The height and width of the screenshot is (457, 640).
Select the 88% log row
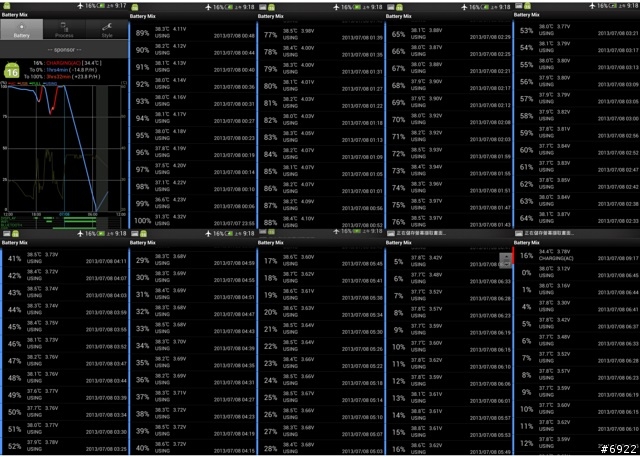tap(321, 222)
